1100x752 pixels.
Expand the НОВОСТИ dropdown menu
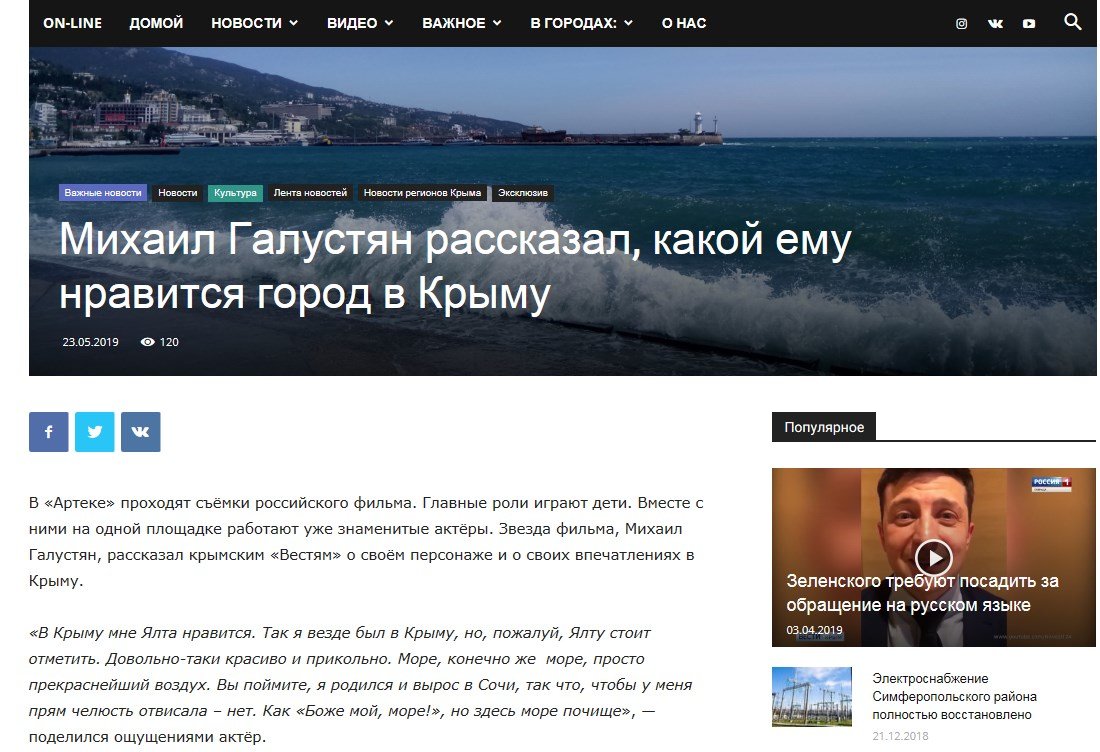click(254, 23)
